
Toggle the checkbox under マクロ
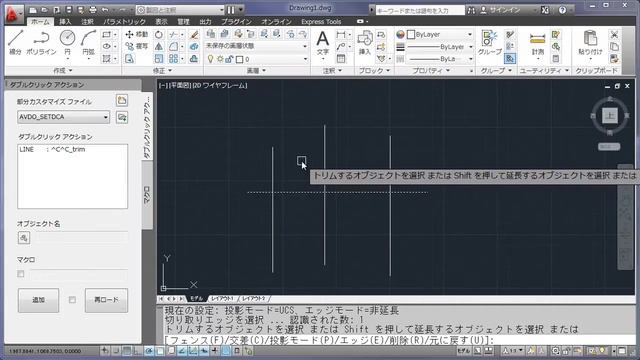coord(21,273)
